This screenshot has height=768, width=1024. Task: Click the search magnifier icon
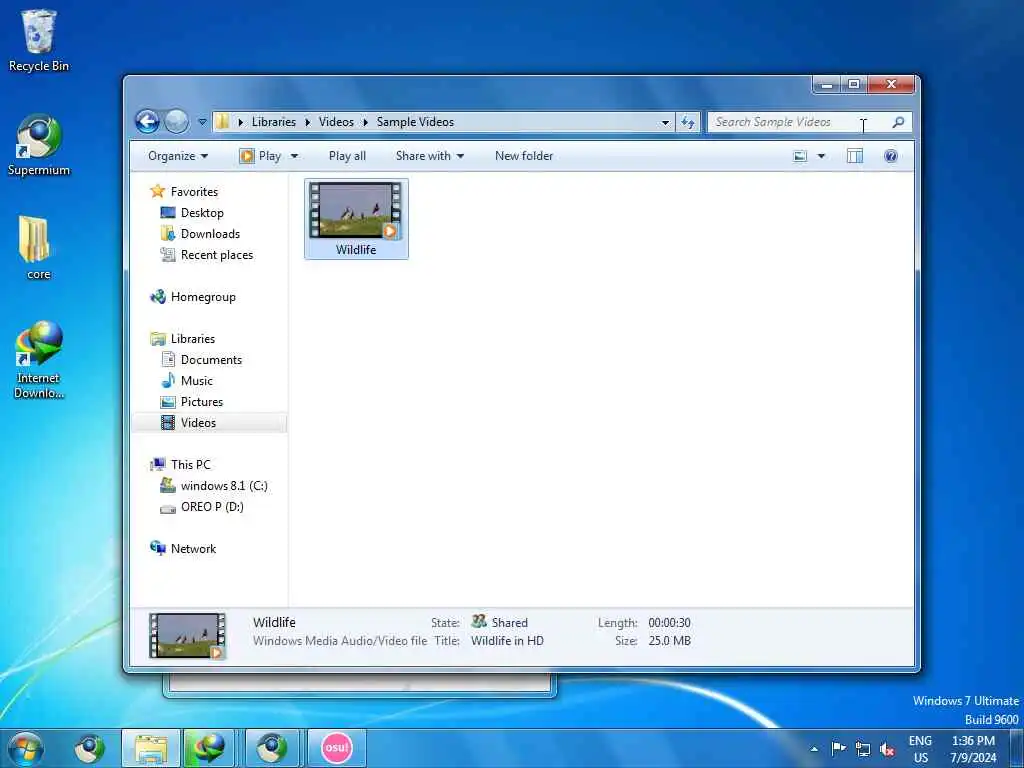tap(898, 122)
